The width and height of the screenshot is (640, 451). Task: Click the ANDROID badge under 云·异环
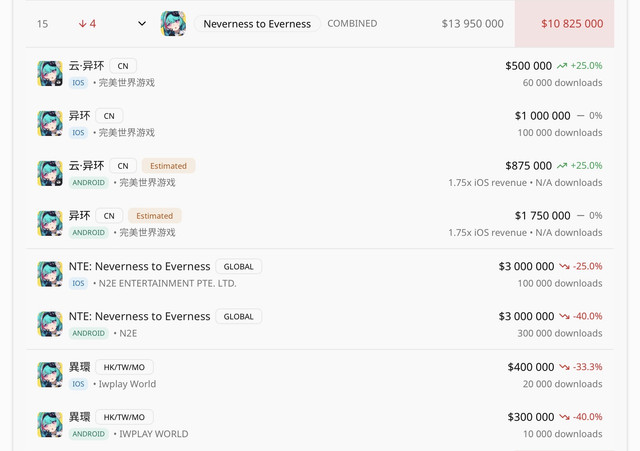pos(89,182)
